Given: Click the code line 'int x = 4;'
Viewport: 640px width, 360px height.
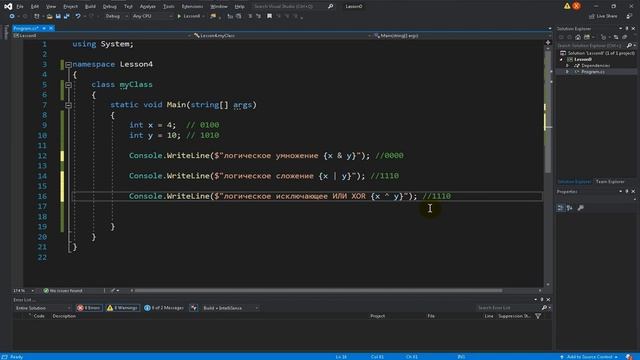Looking at the screenshot, I should click(152, 125).
